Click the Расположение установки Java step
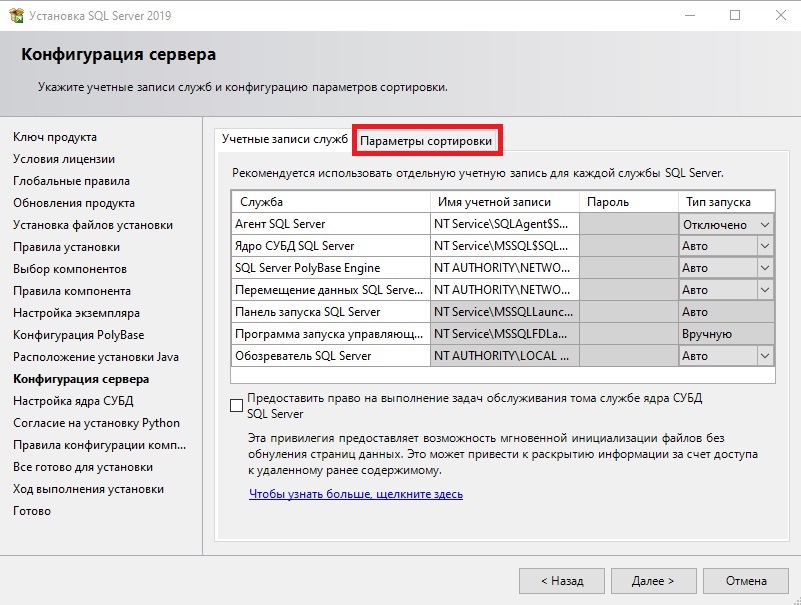The image size is (801, 605). coord(96,357)
